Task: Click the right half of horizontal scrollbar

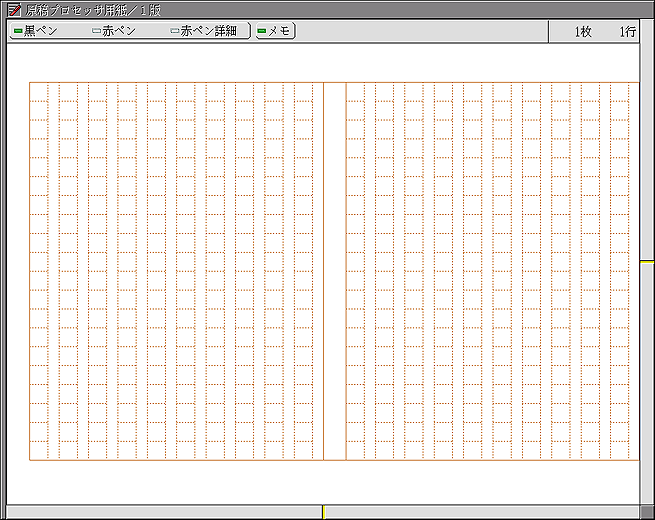Action: [480, 512]
